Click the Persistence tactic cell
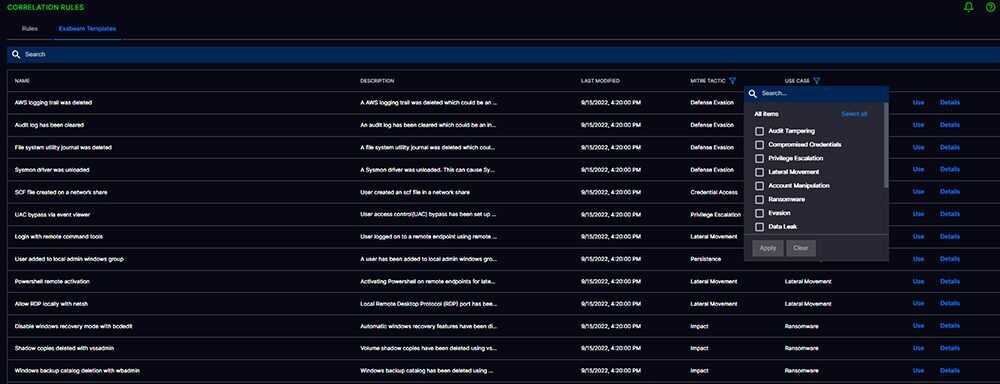The image size is (1000, 384). click(x=705, y=259)
